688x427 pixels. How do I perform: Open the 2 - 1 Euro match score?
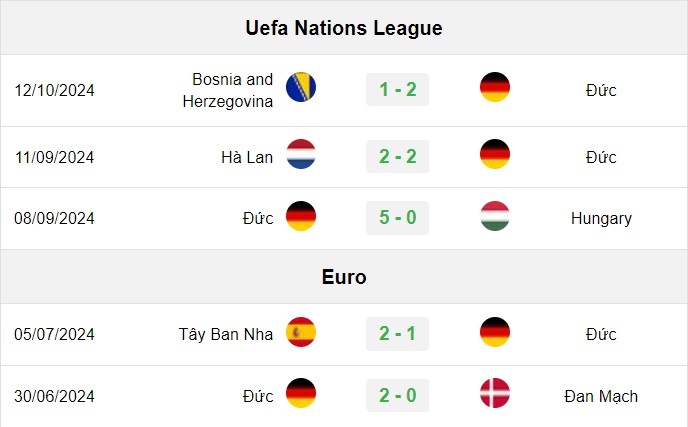(x=398, y=334)
